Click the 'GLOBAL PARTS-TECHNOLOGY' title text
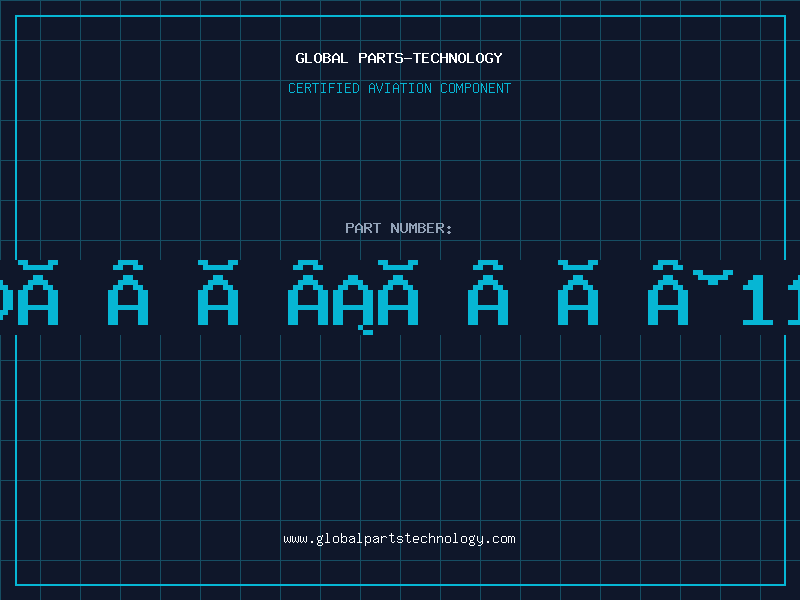This screenshot has width=800, height=600. (399, 58)
